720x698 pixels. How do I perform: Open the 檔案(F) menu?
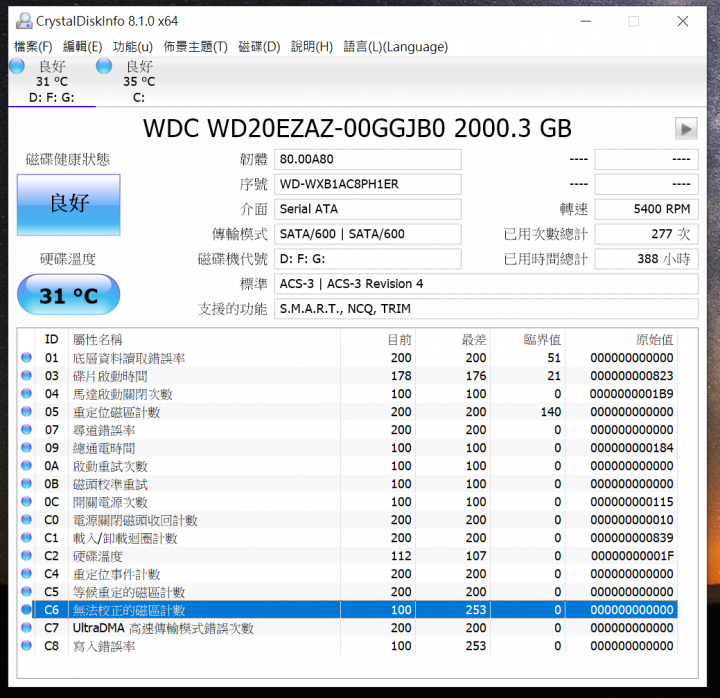pos(33,46)
